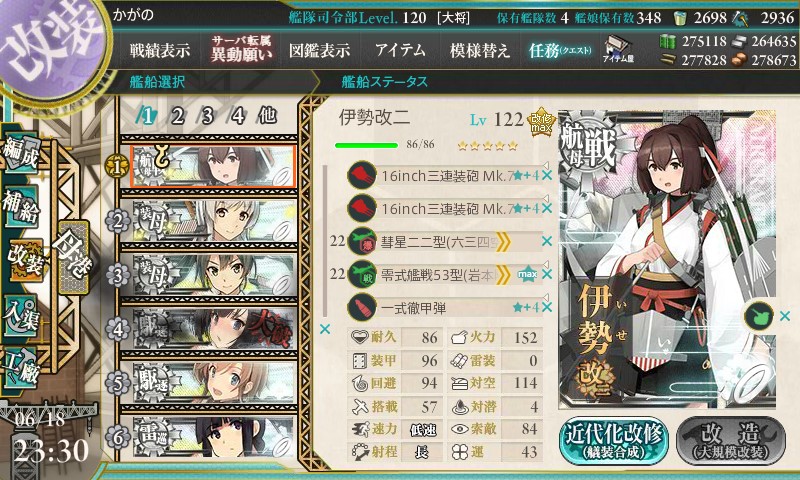Screen dimensions: 800x480
Task: Open the 図鑑表示 encyclopedia menu
Action: click(319, 50)
